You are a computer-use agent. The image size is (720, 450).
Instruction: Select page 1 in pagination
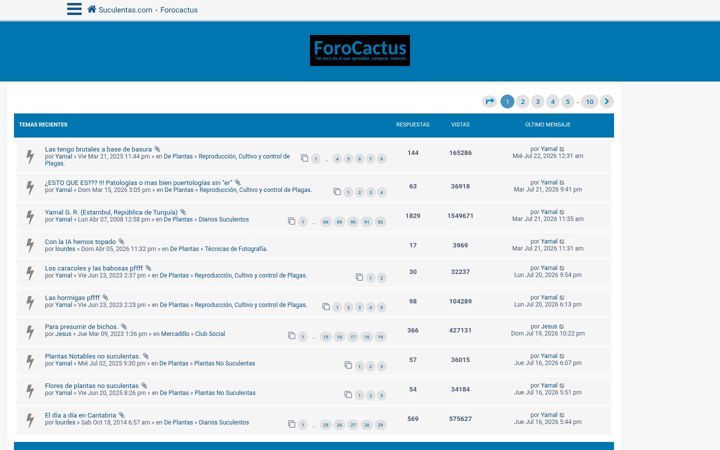coord(507,101)
